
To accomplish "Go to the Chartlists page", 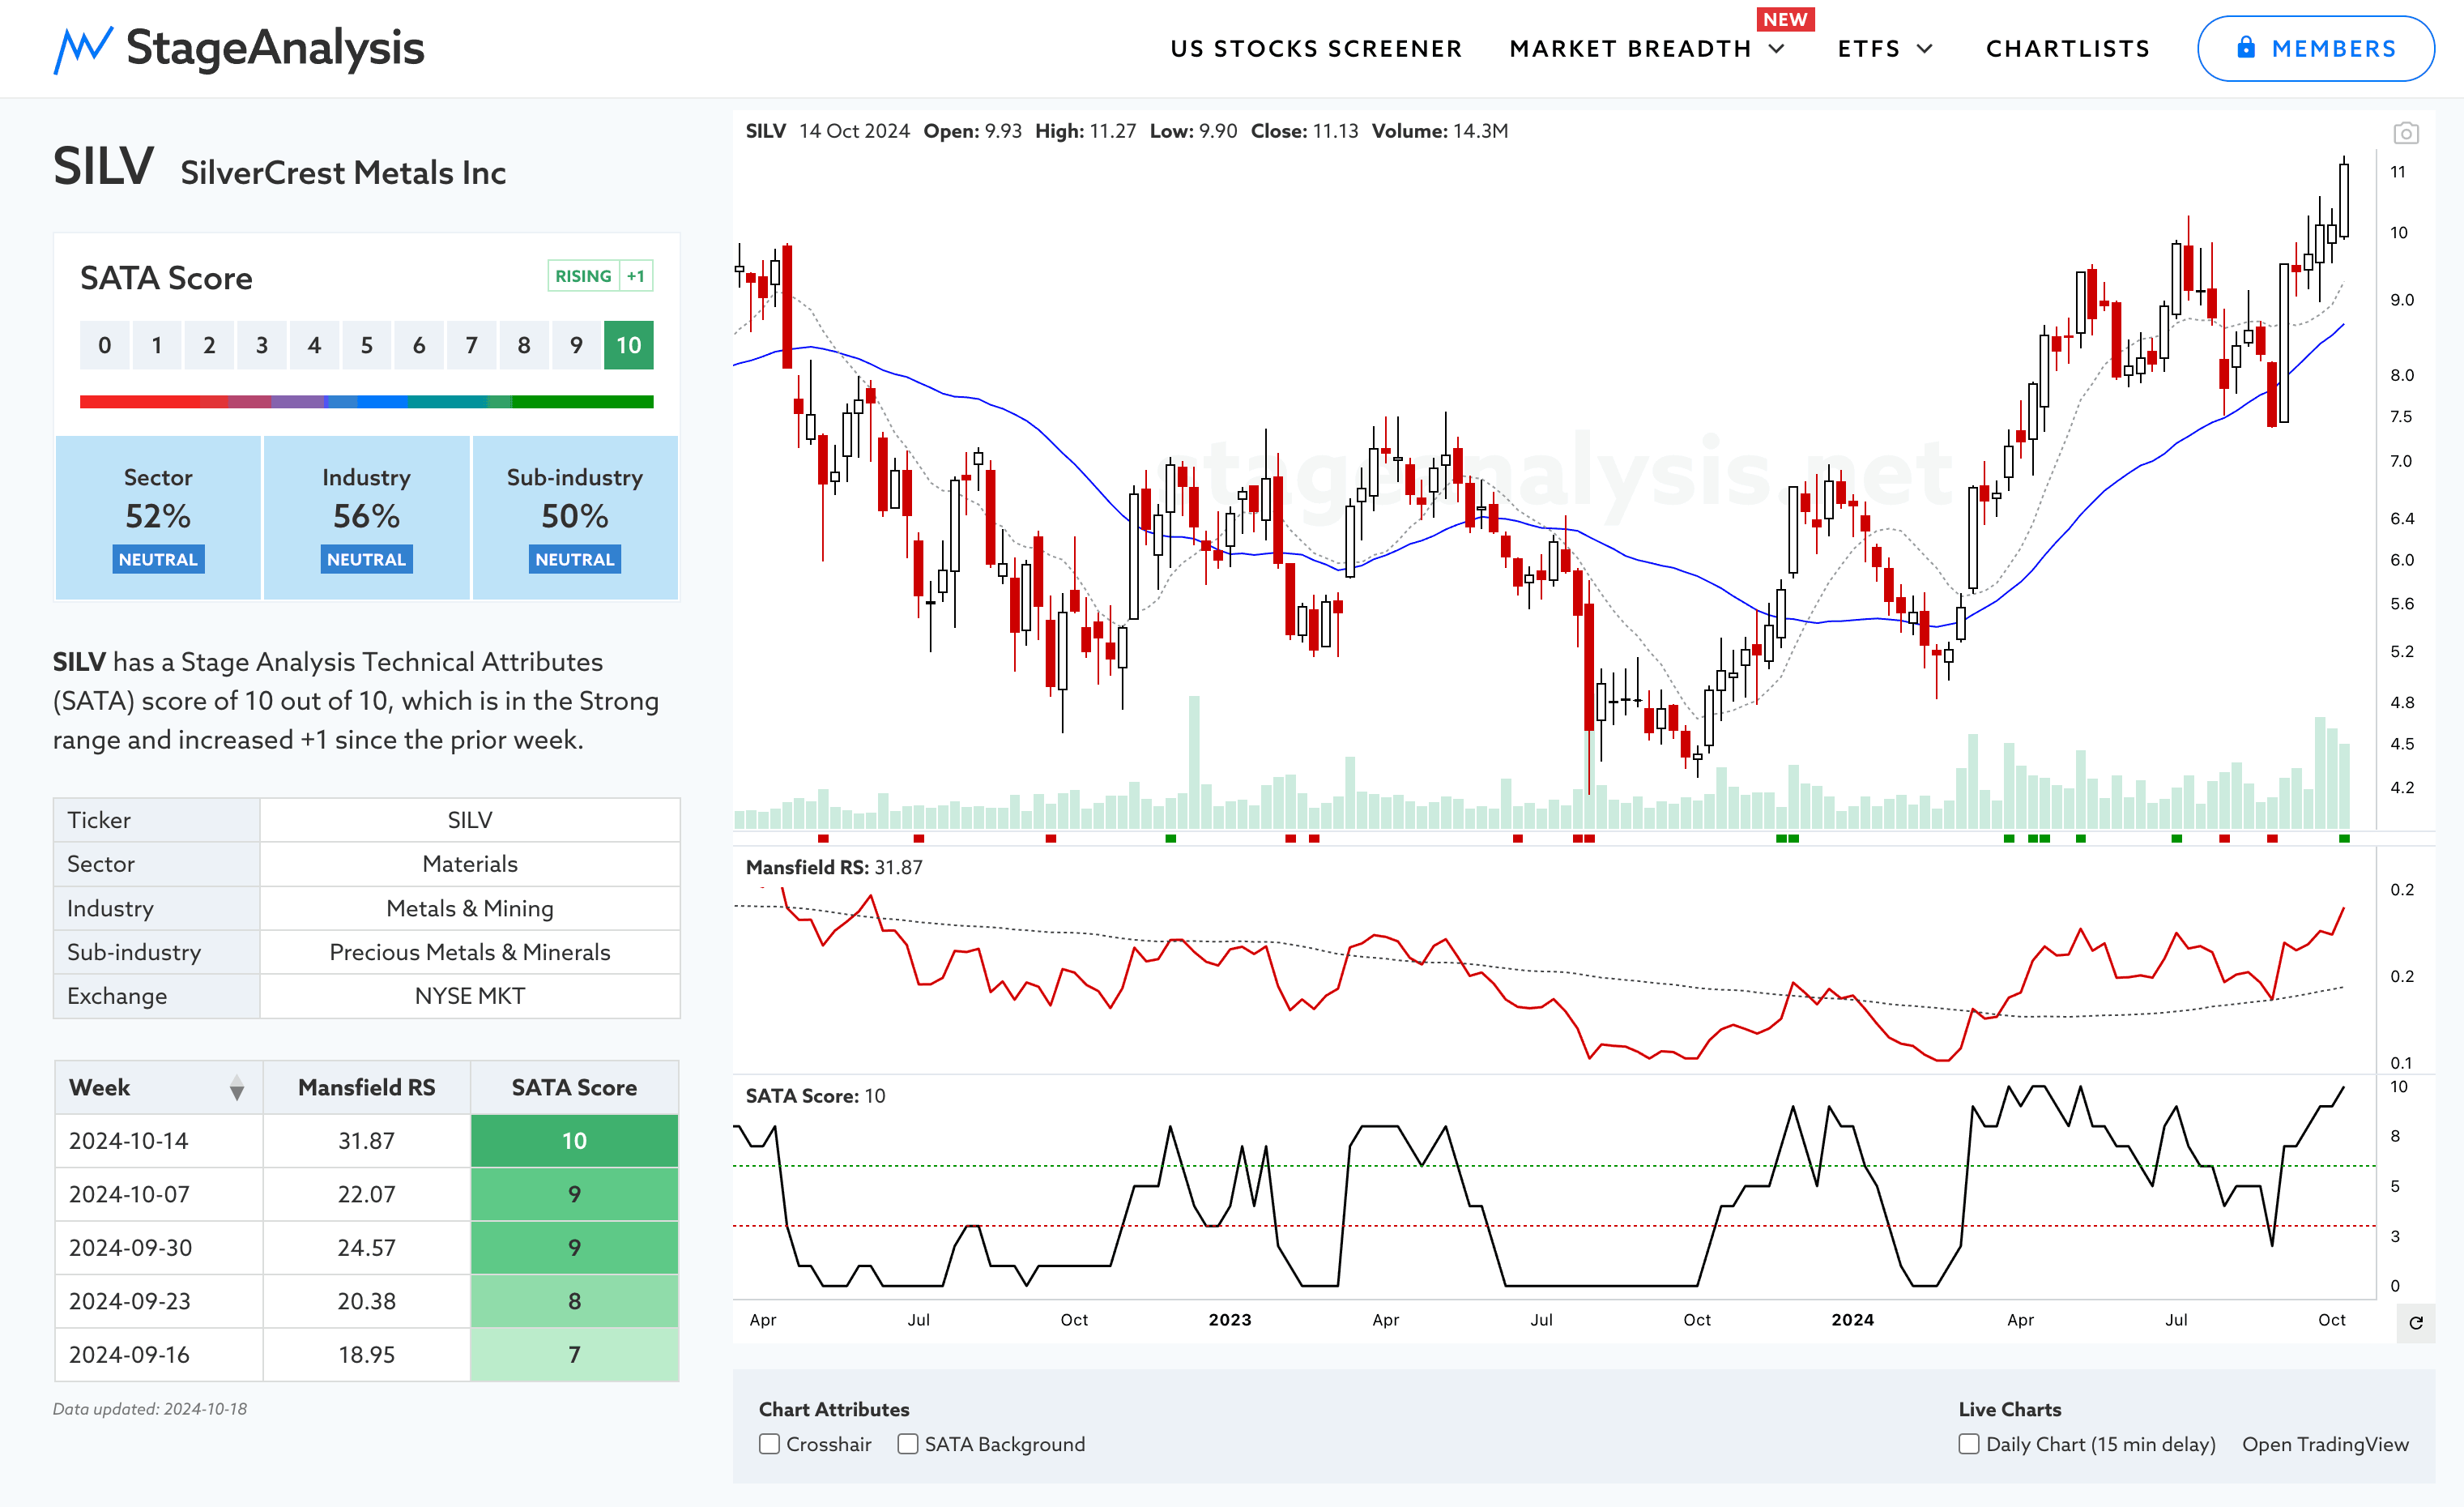I will pyautogui.click(x=2067, y=49).
